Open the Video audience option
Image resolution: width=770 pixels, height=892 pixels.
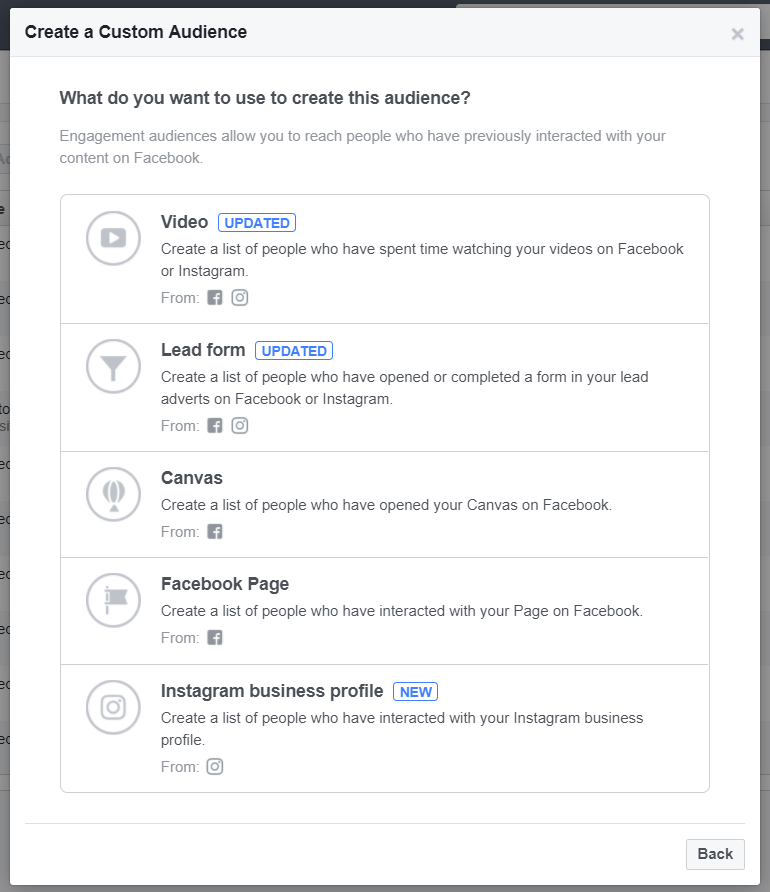pos(385,258)
